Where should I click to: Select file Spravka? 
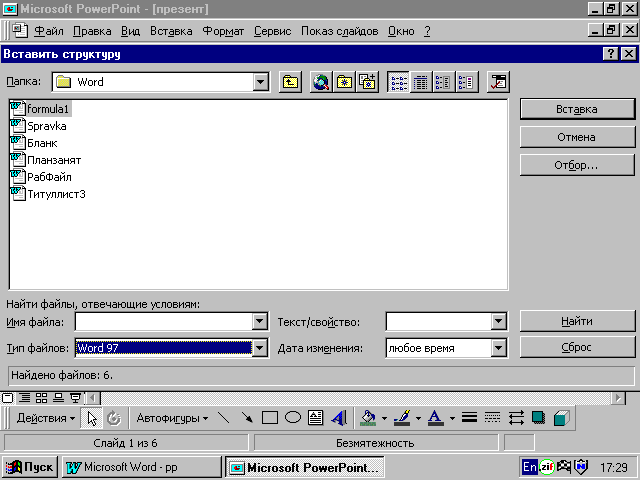coord(39,126)
